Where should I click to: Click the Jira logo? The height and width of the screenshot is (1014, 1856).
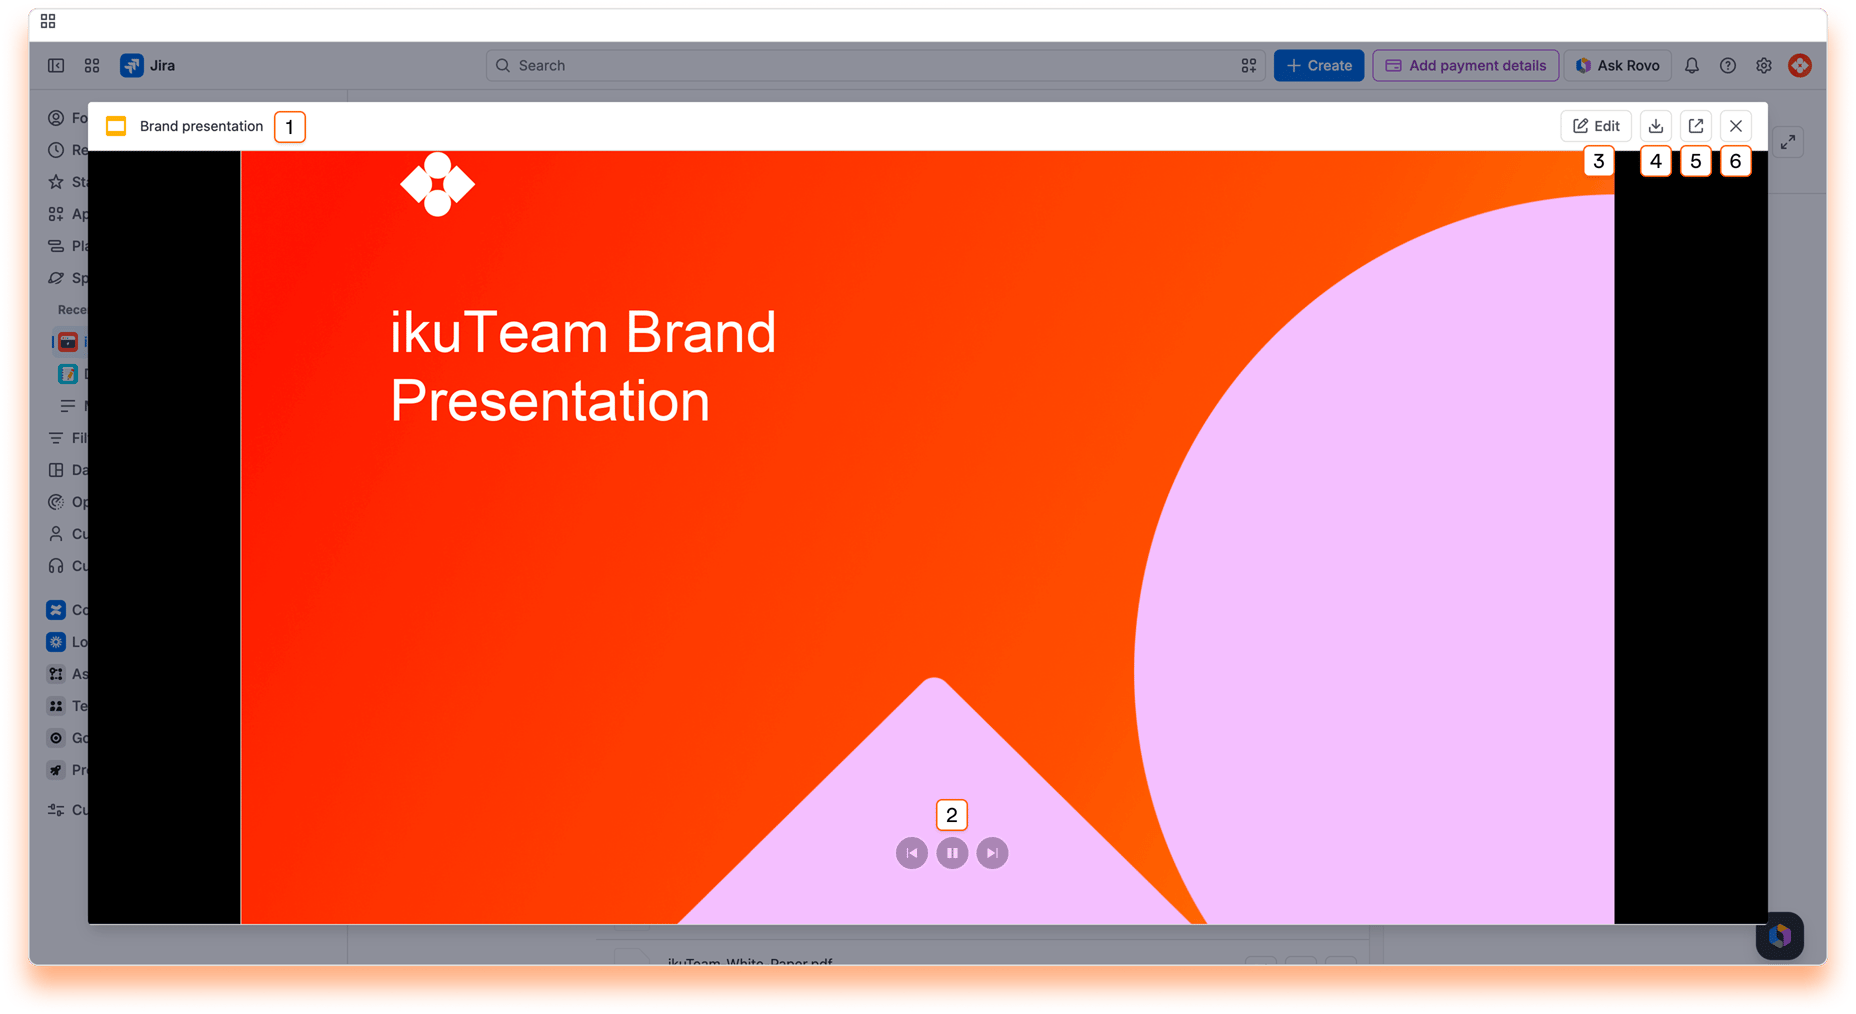[x=148, y=65]
